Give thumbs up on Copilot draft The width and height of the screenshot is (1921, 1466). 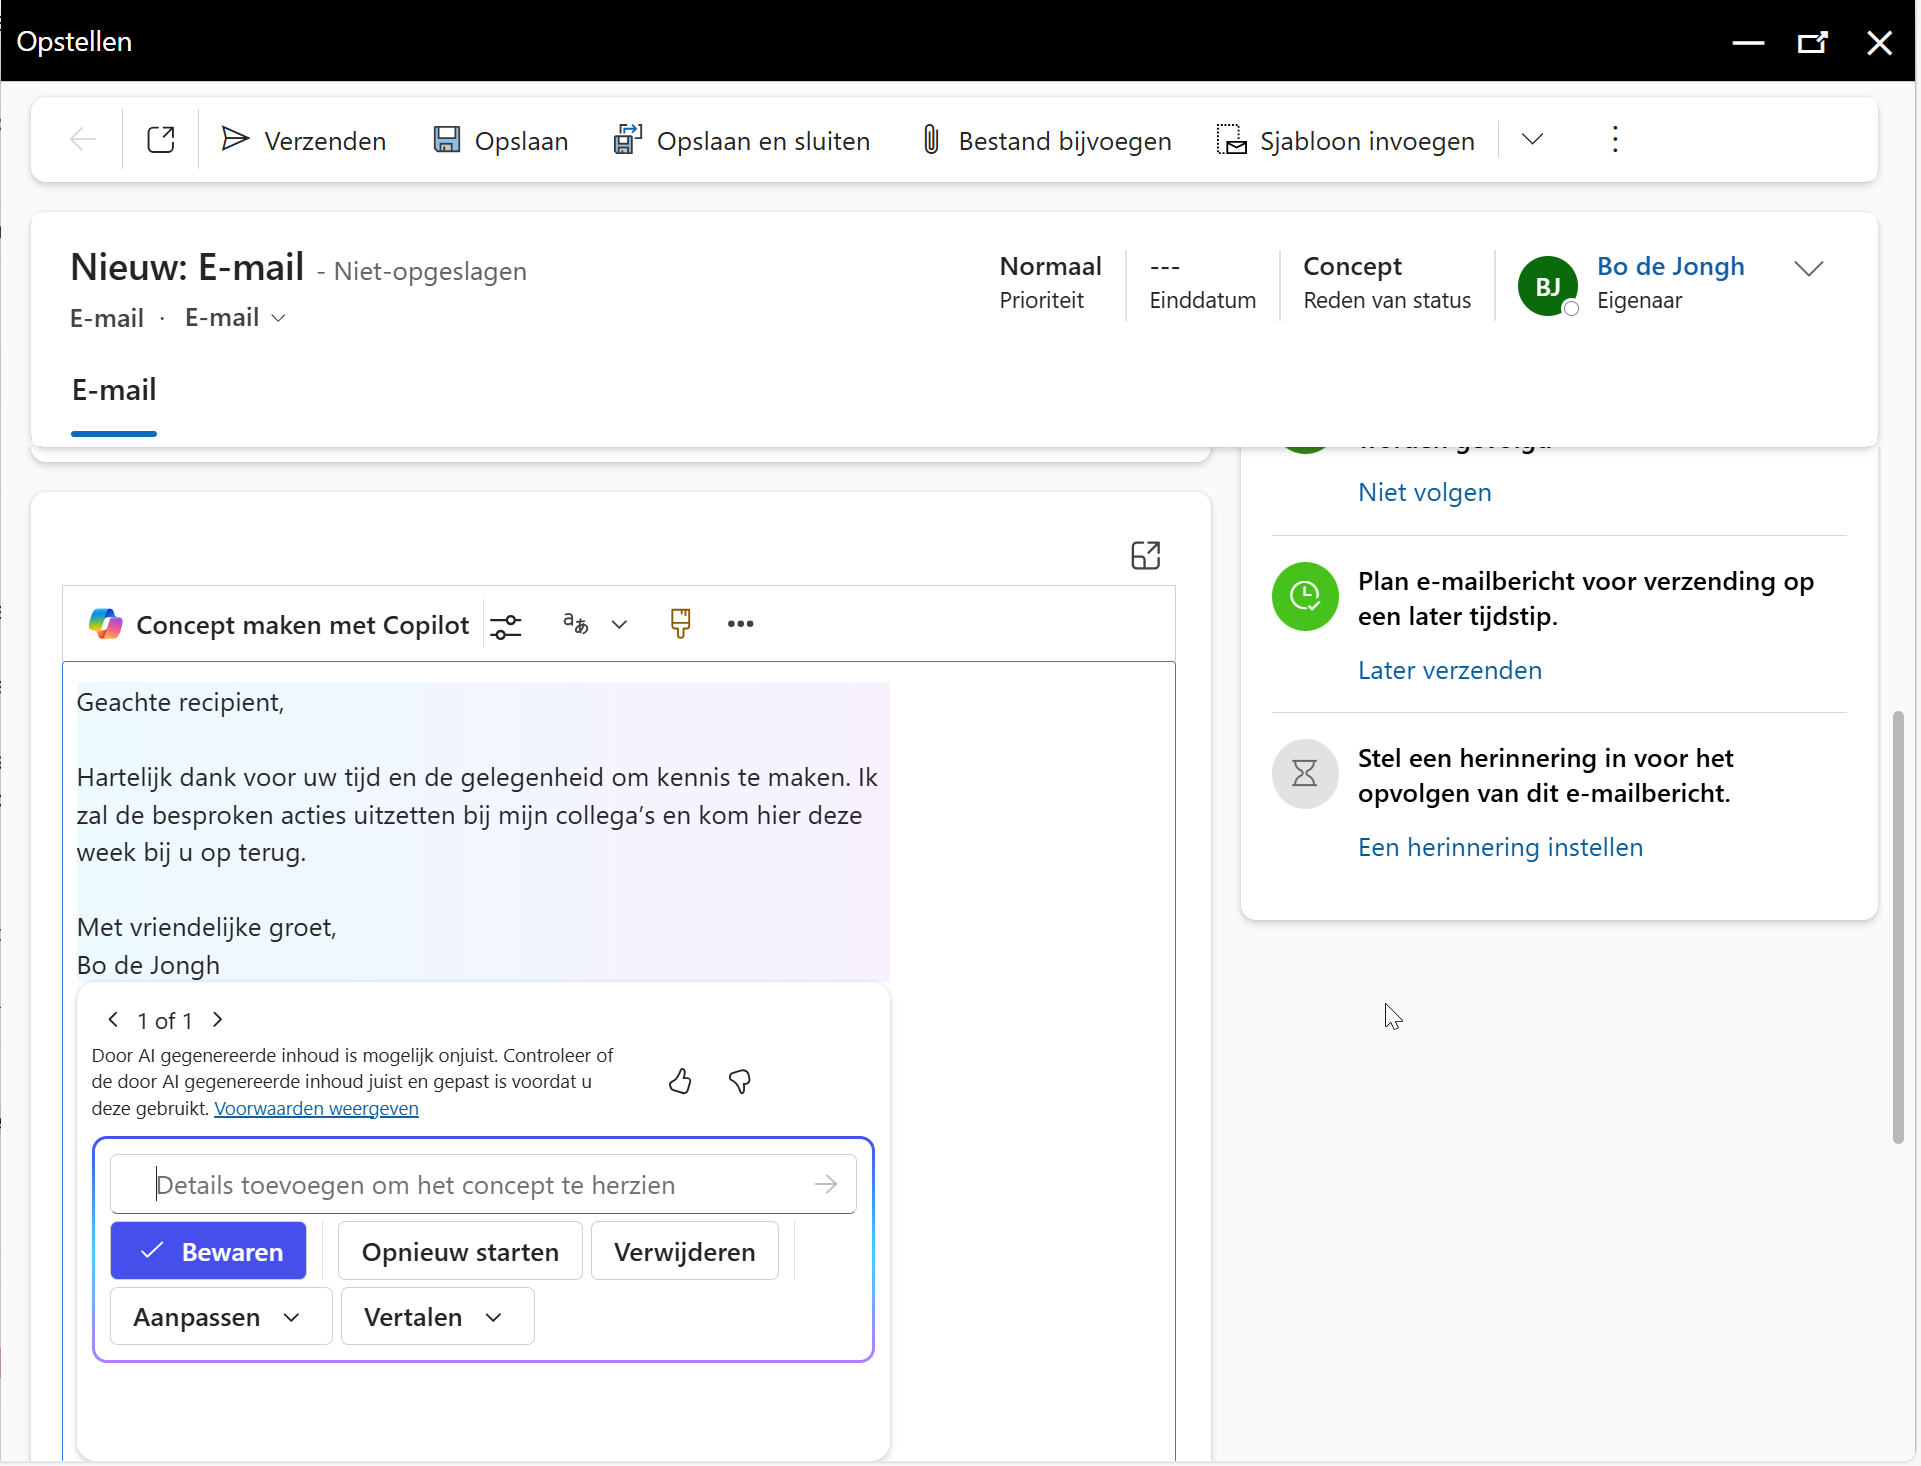680,1081
